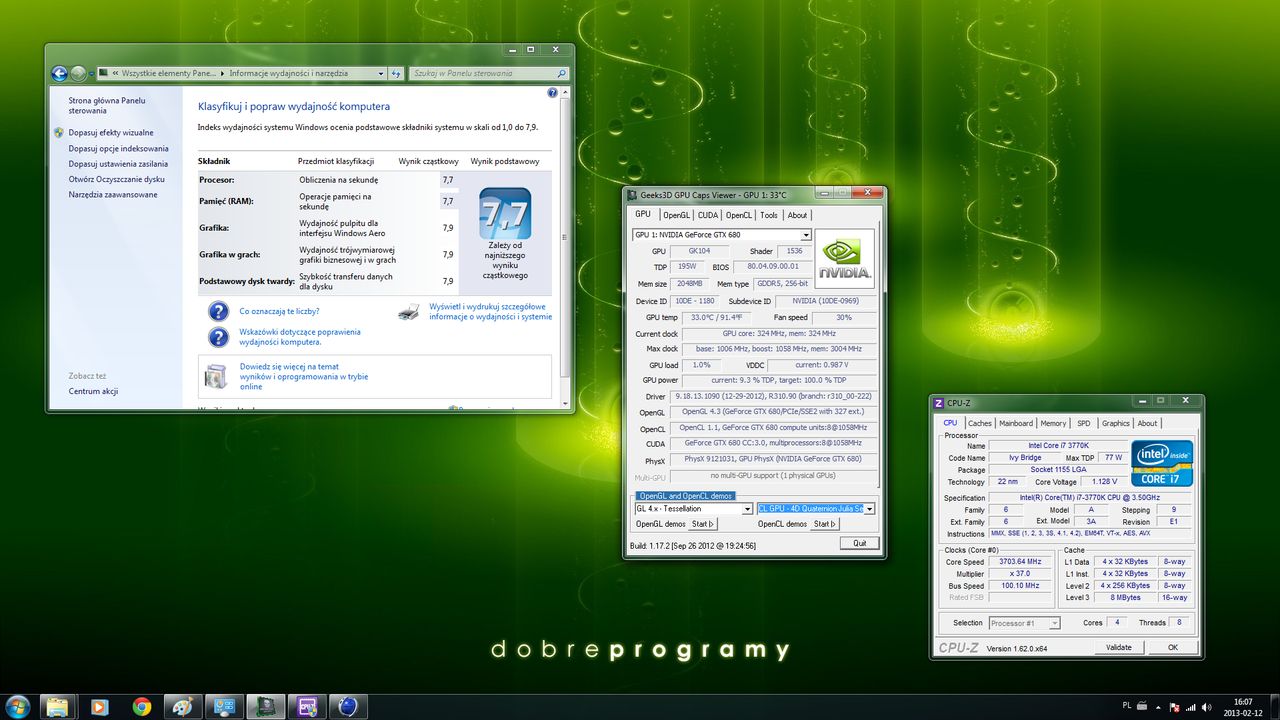Open the media player taskbar icon
Viewport: 1280px width, 720px height.
[x=99, y=706]
